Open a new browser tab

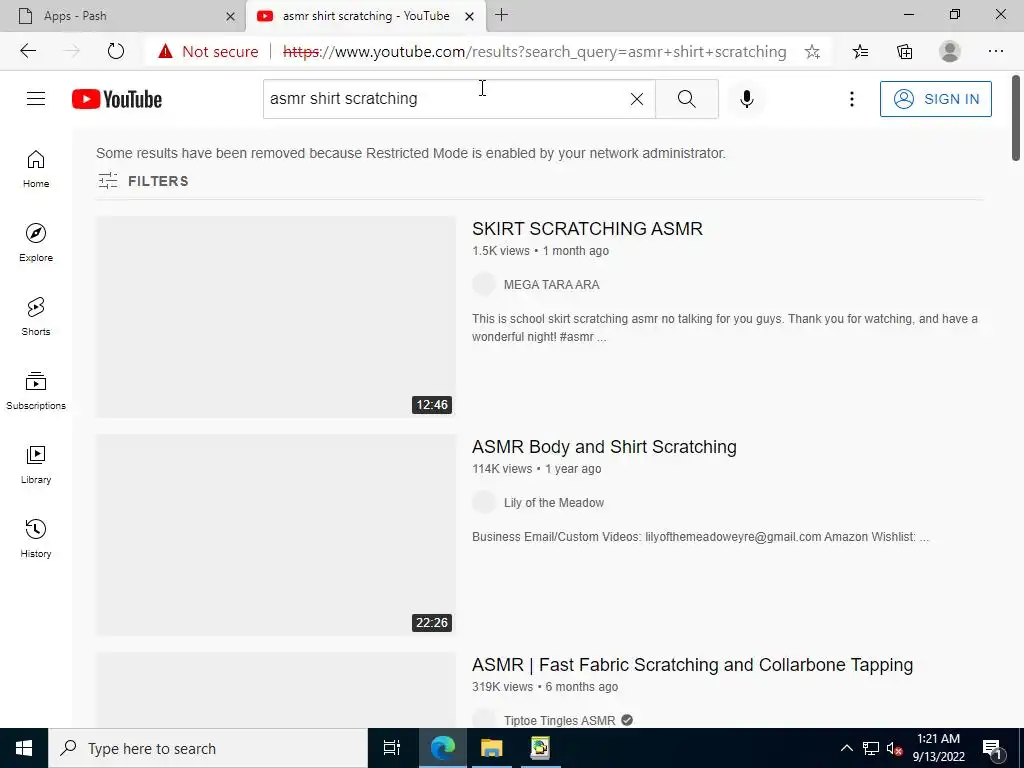pos(502,15)
